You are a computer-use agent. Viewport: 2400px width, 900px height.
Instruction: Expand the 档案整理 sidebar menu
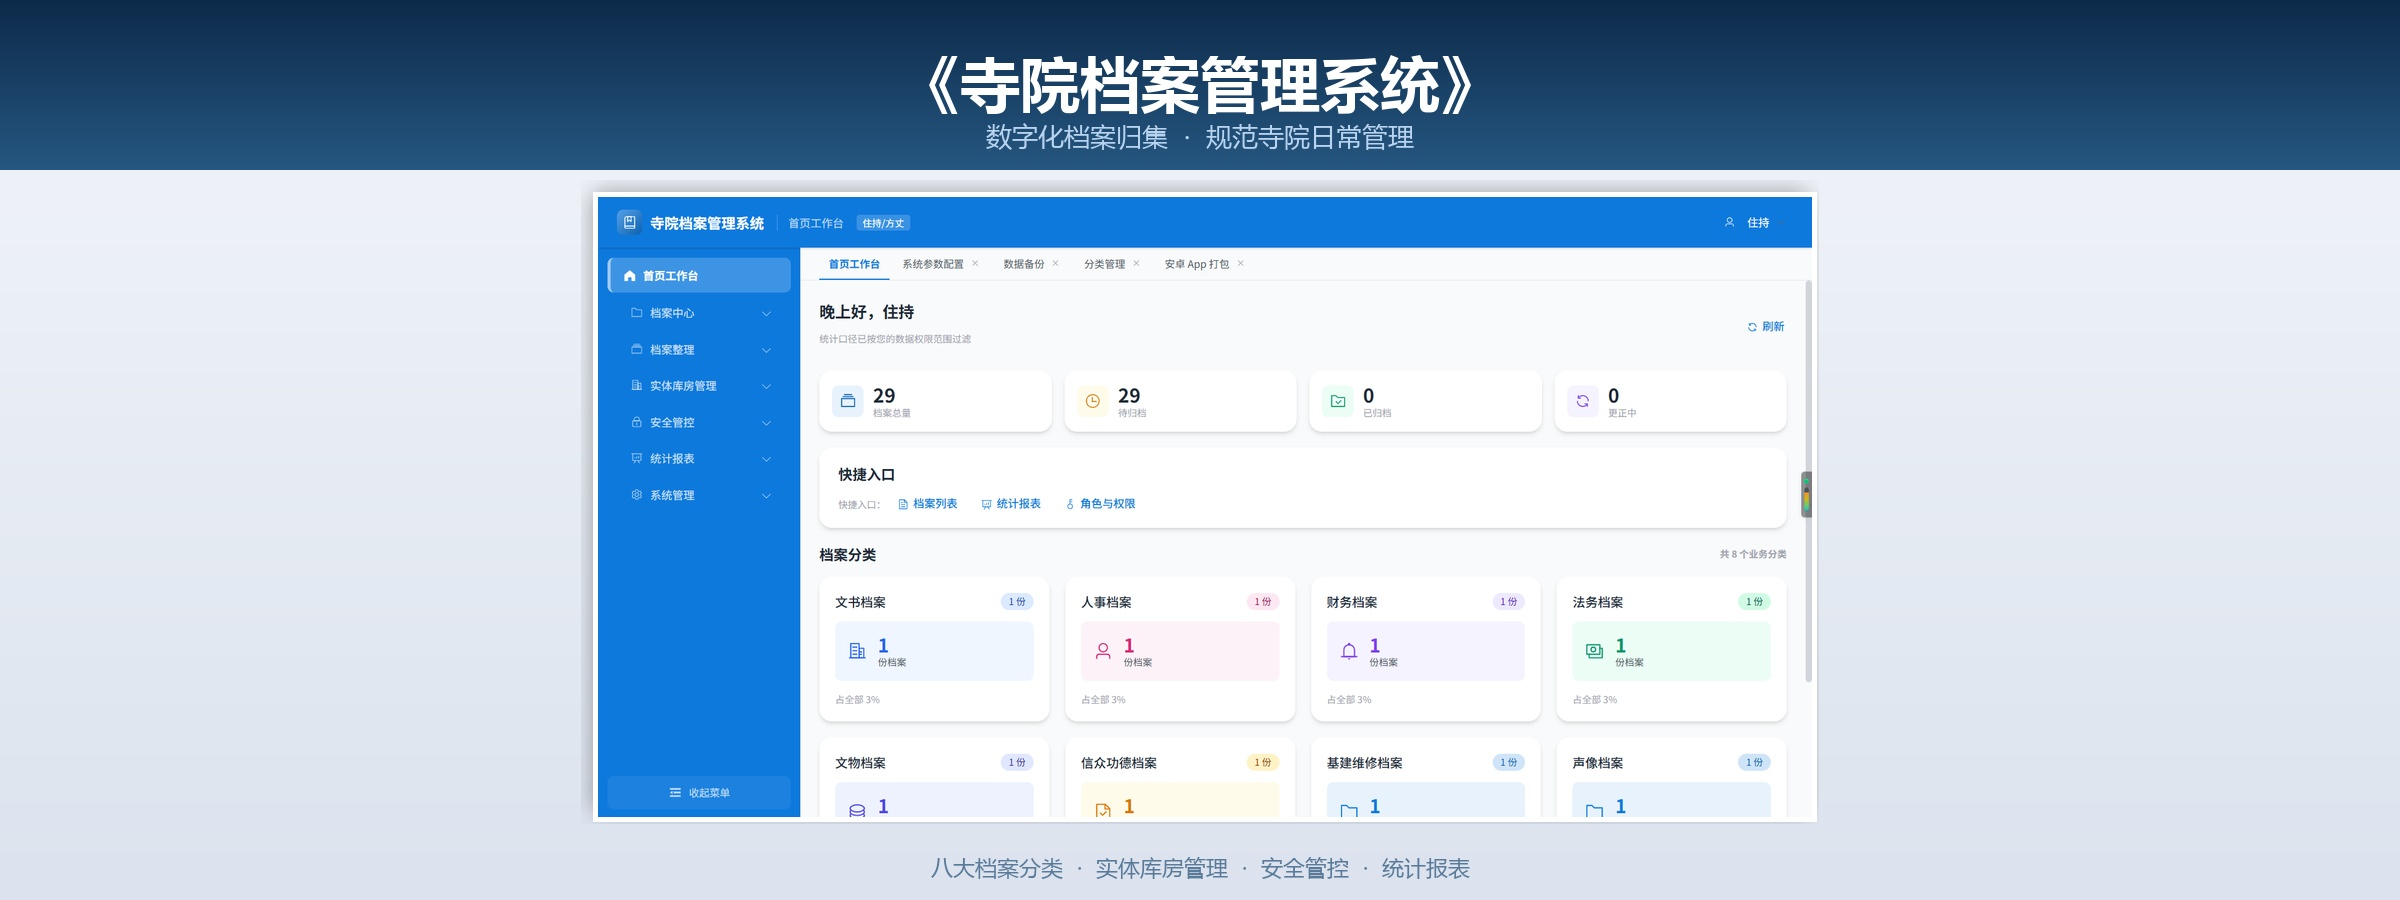pos(700,350)
